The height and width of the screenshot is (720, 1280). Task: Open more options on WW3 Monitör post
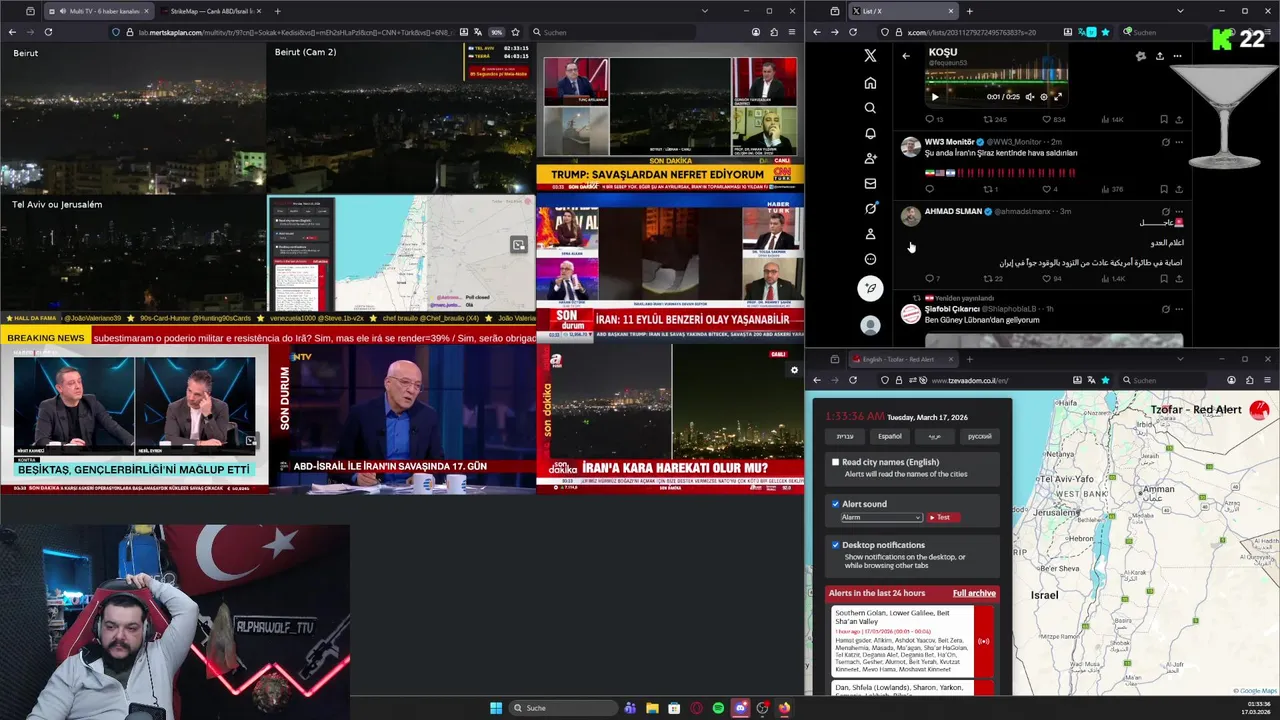(x=1179, y=142)
